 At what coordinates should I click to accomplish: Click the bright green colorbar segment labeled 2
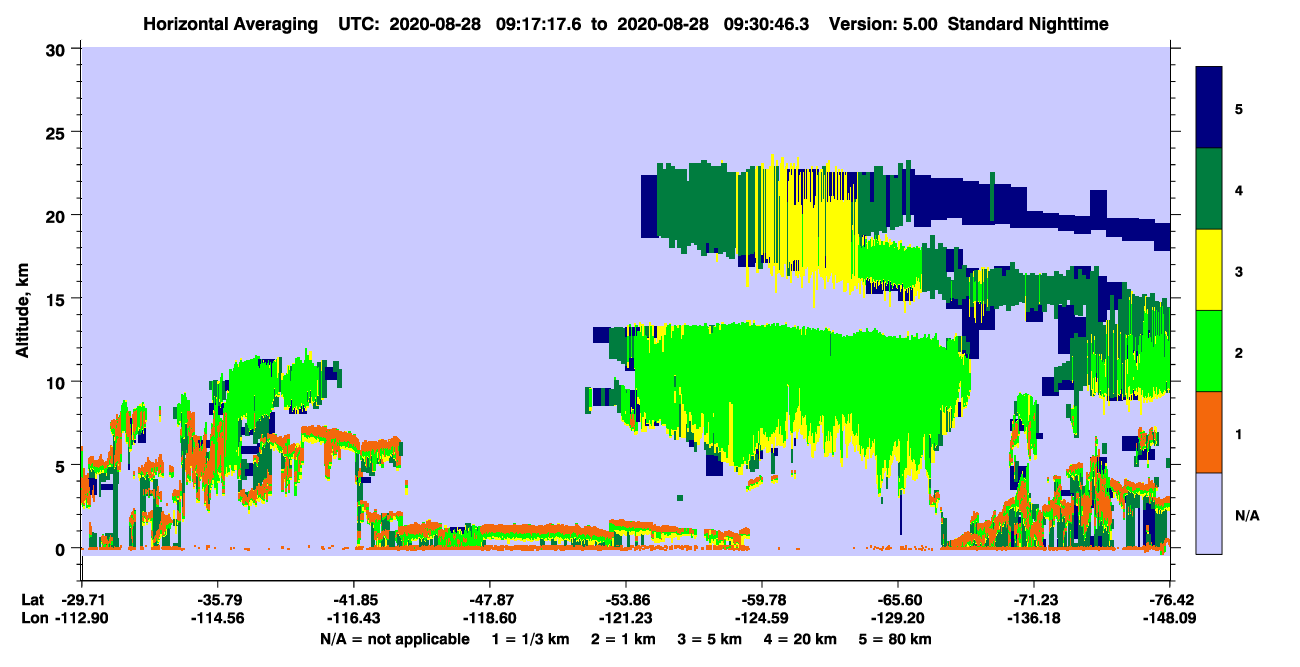[1209, 351]
